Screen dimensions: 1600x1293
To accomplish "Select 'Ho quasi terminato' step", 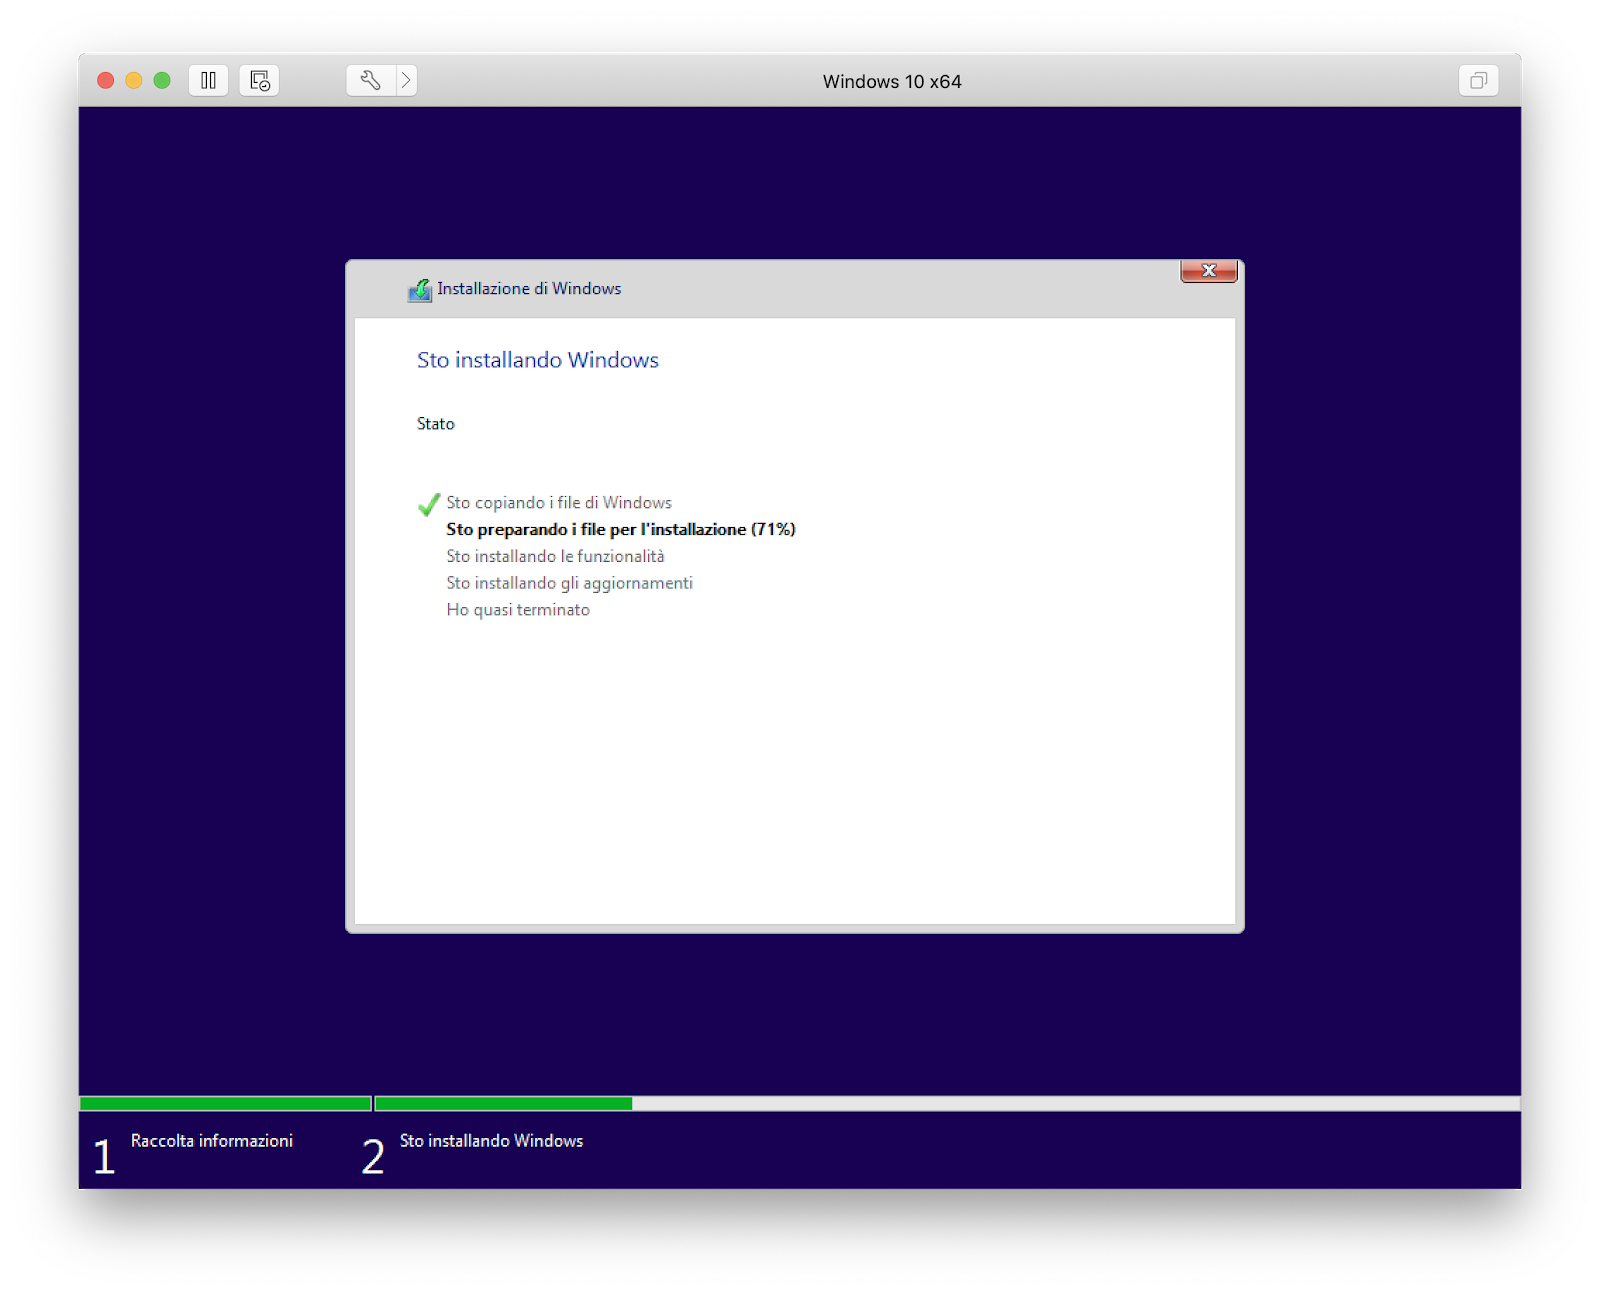I will coord(518,610).
